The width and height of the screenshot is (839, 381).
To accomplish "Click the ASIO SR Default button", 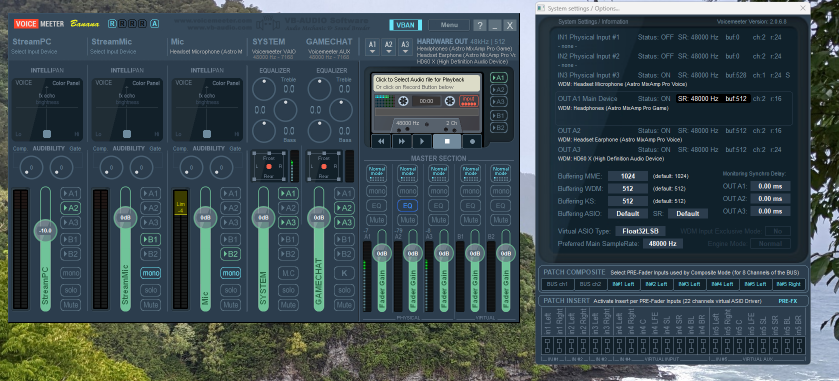I will 688,214.
